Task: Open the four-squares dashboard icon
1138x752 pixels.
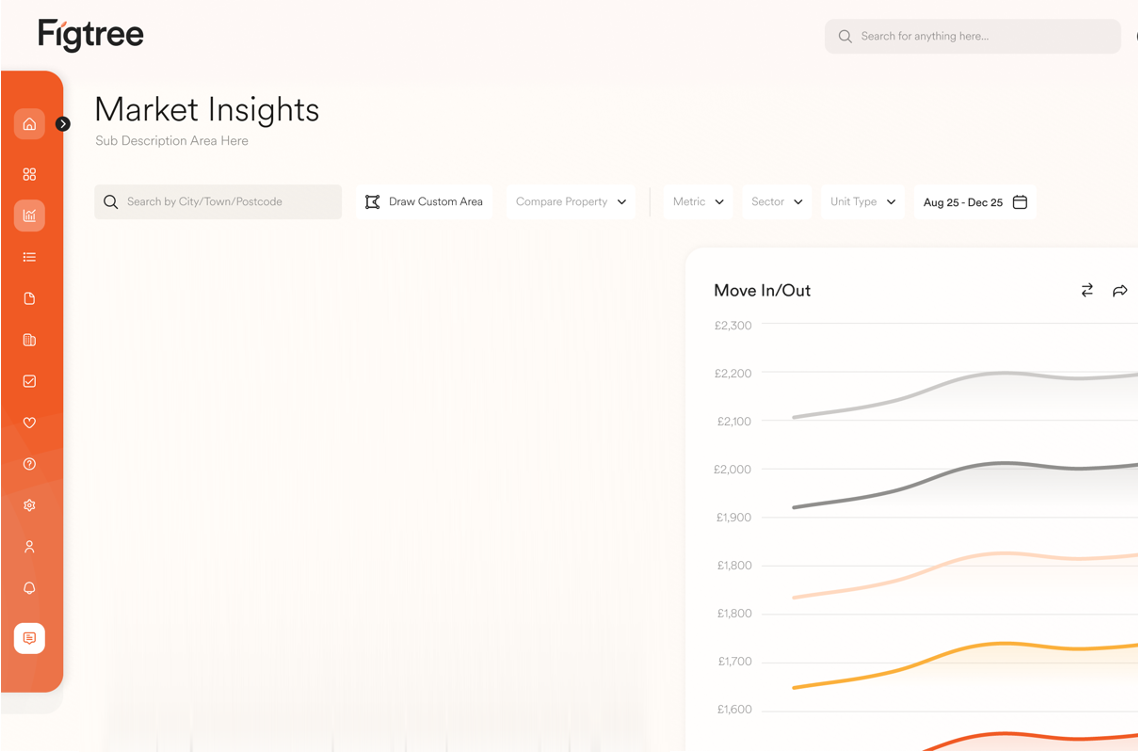Action: [x=29, y=174]
